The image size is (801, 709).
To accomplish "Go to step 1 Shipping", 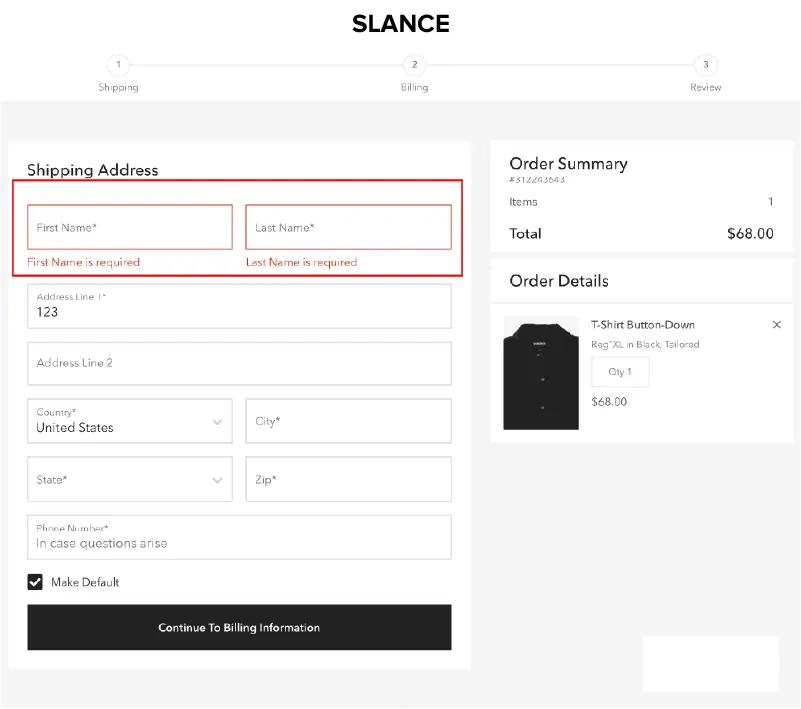I will (118, 66).
